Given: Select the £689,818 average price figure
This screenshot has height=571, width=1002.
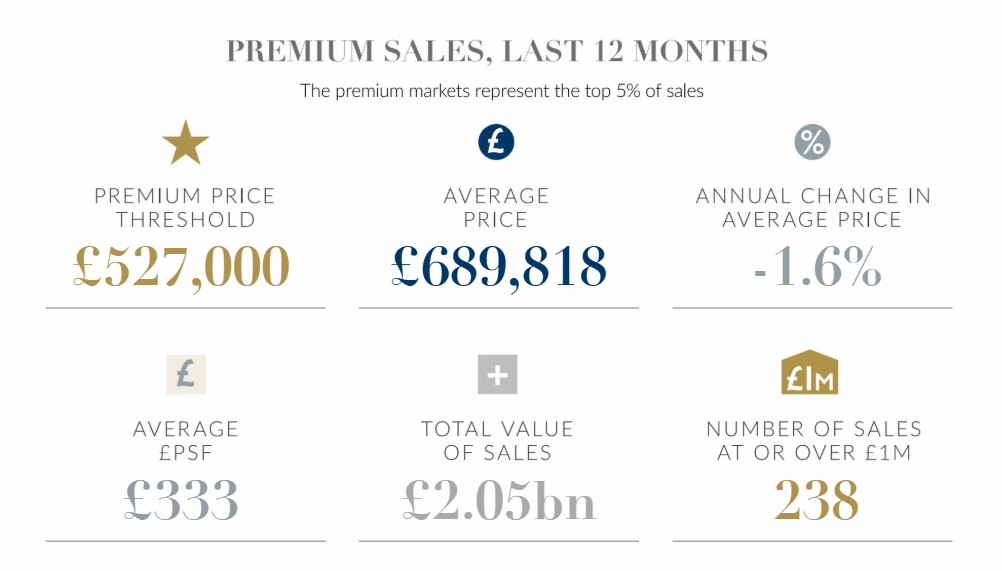Looking at the screenshot, I should [x=499, y=266].
